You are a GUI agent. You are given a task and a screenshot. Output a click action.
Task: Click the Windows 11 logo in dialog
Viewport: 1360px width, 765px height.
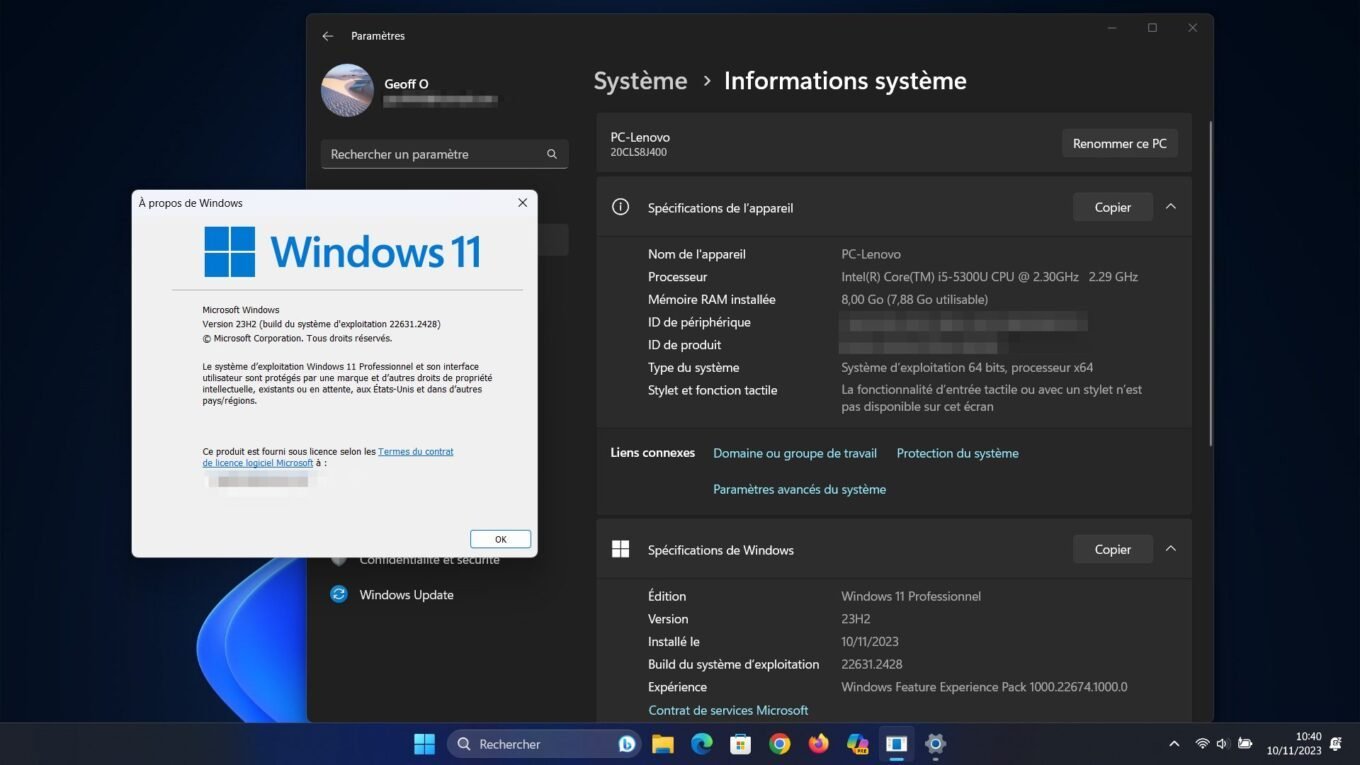click(342, 251)
